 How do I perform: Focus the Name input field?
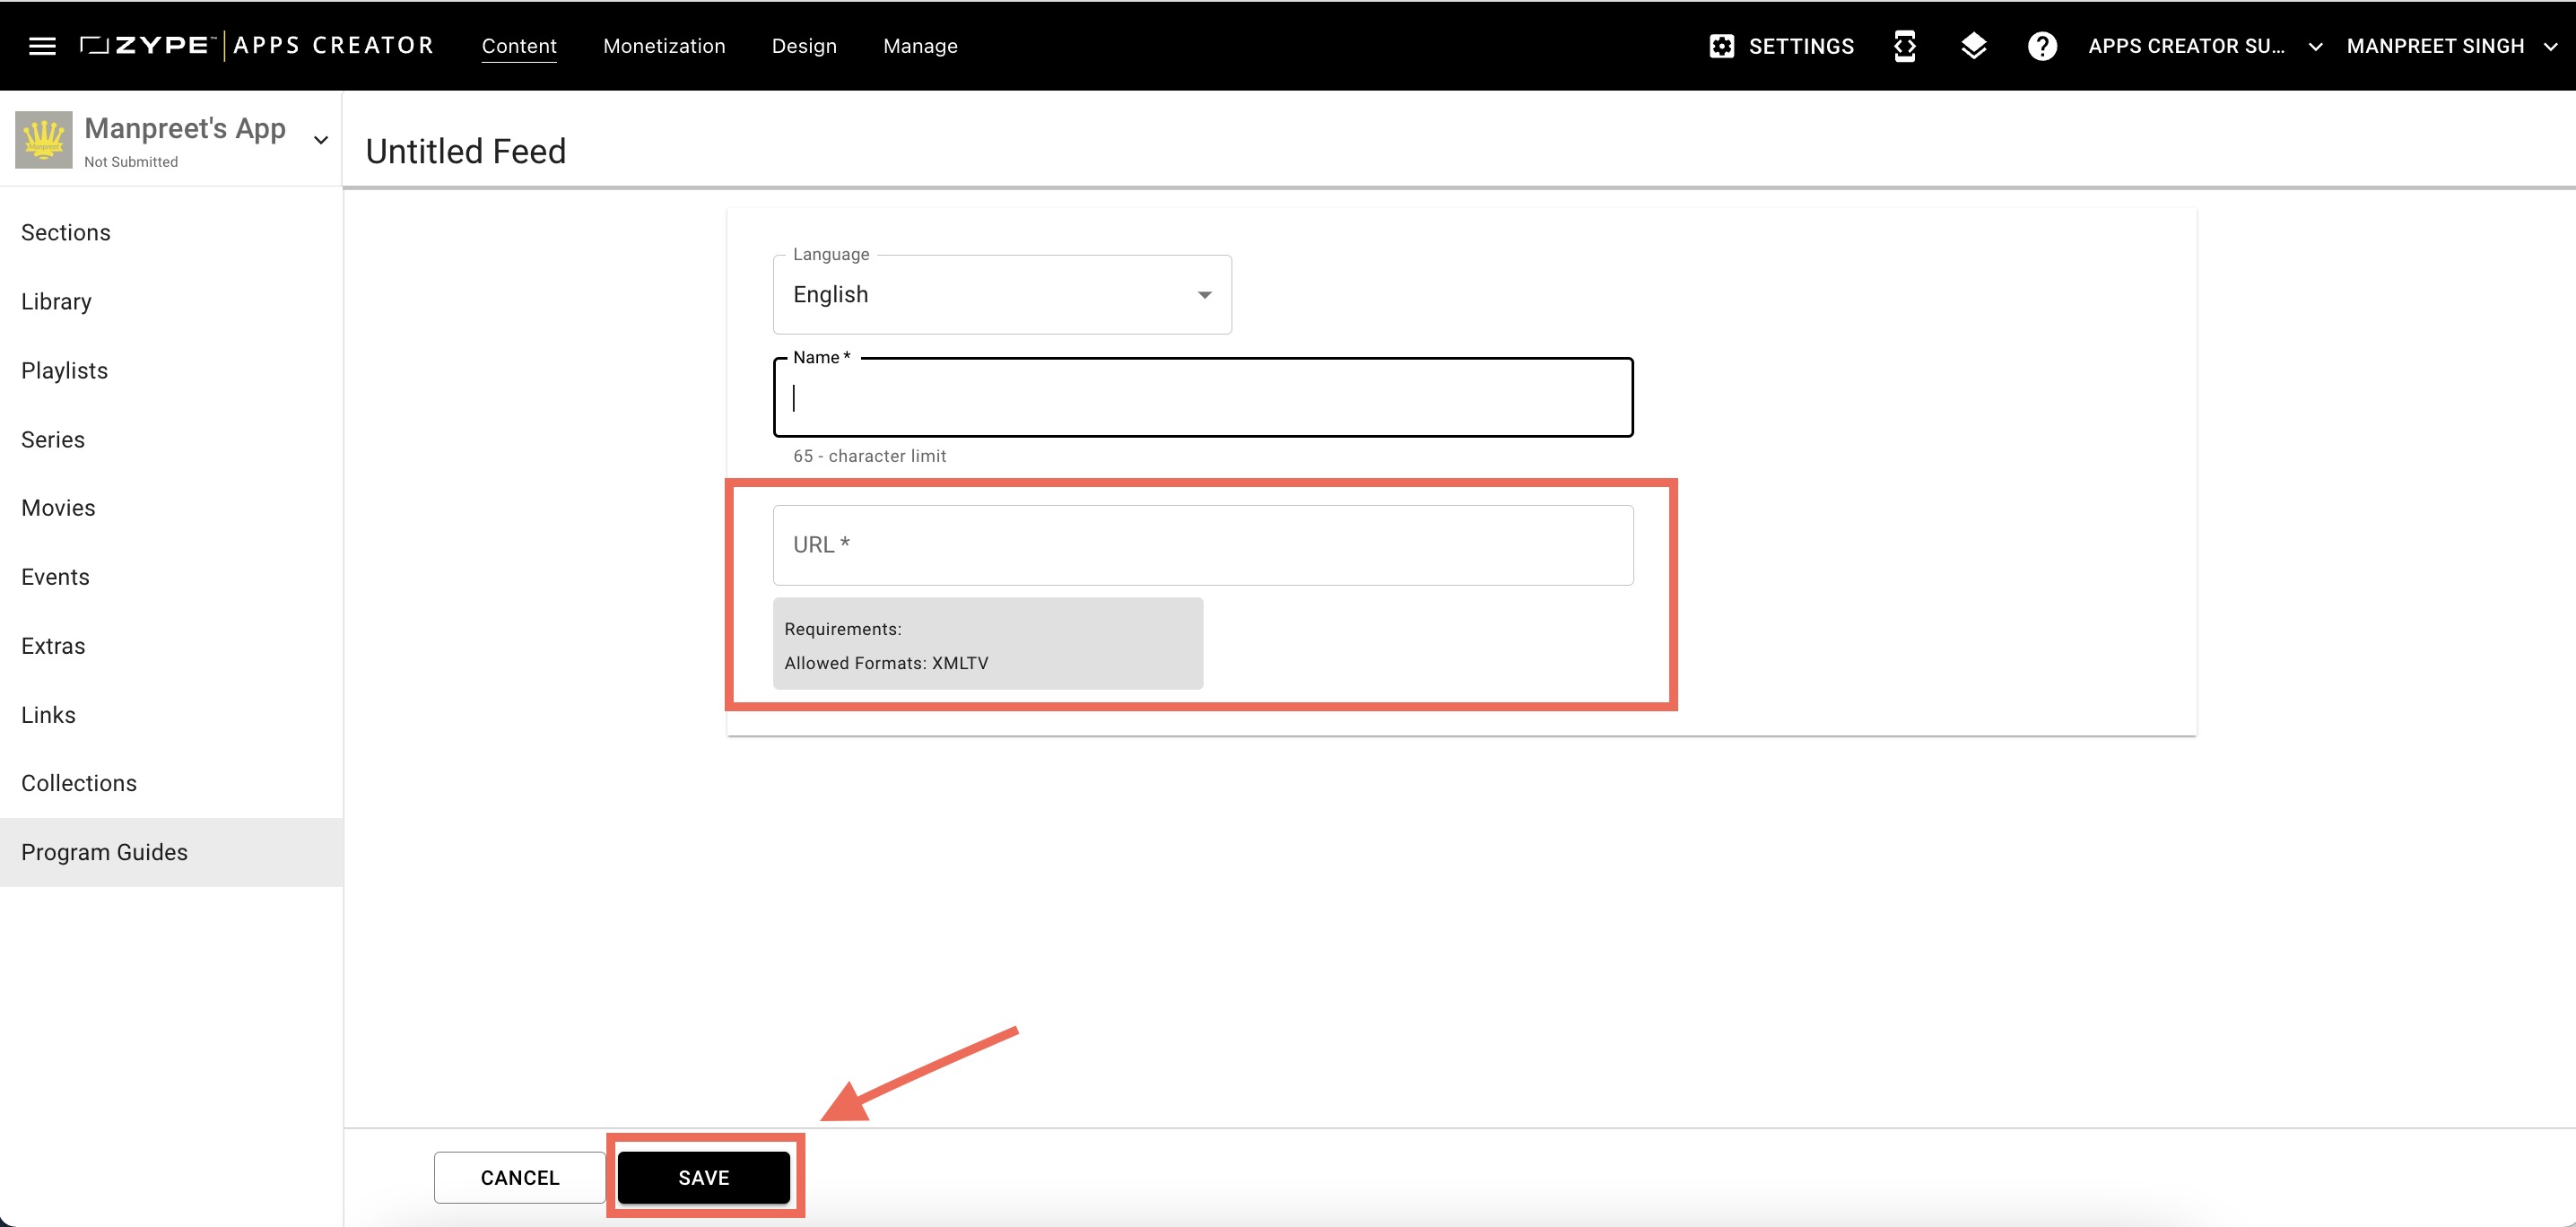(x=1203, y=397)
